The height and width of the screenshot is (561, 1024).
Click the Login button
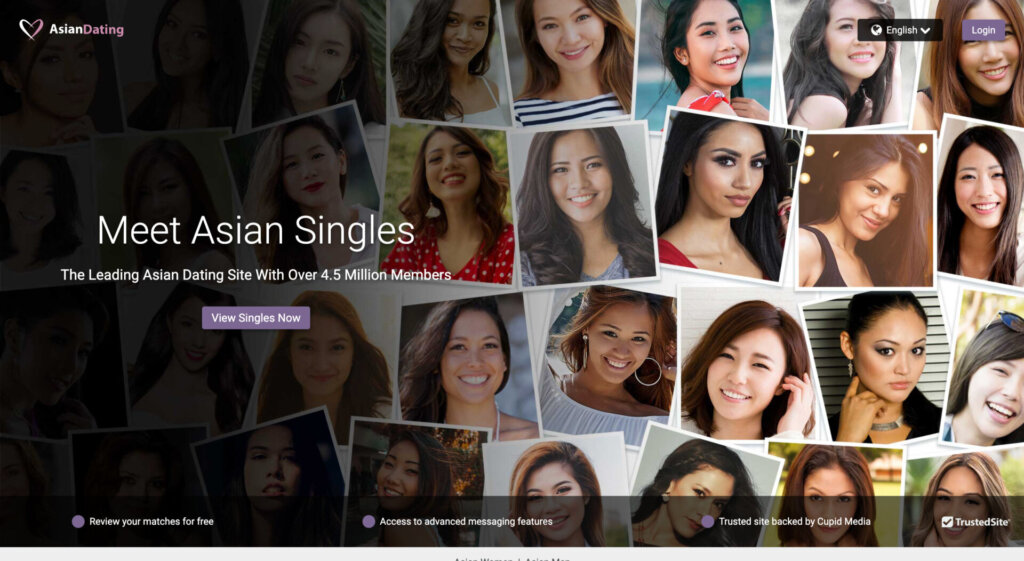click(983, 30)
